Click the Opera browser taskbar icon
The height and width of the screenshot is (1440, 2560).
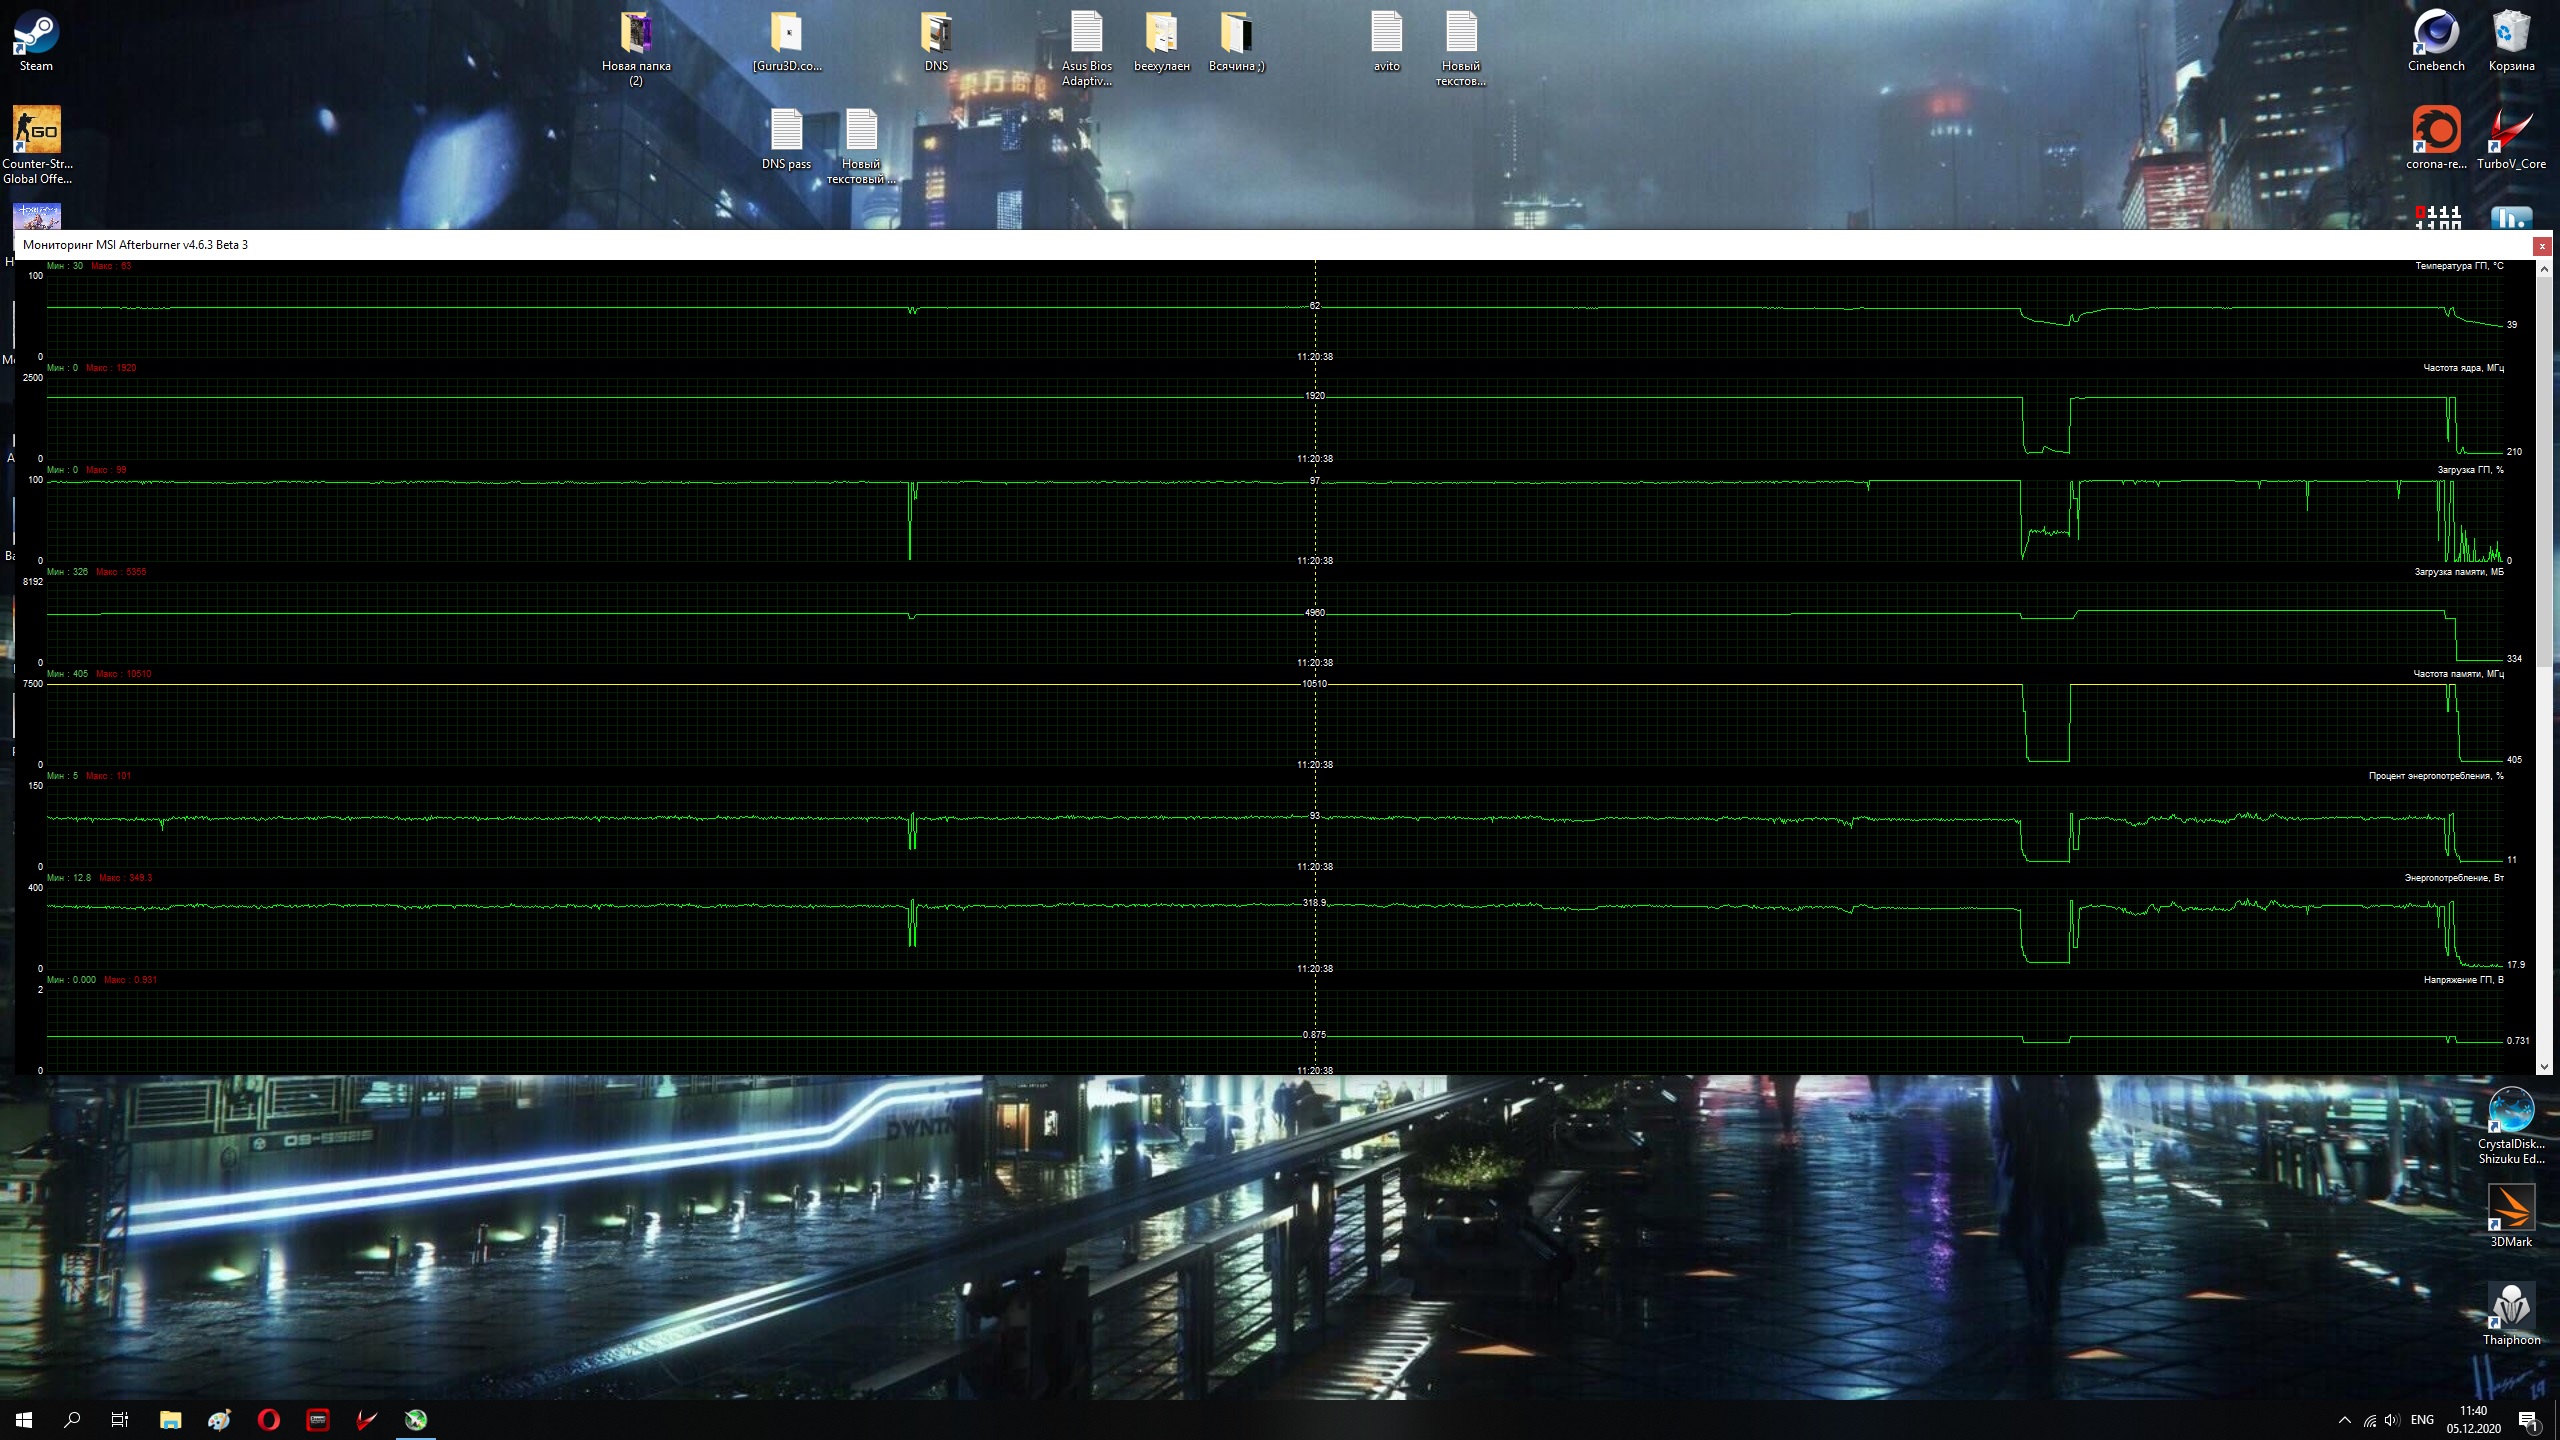(x=268, y=1419)
